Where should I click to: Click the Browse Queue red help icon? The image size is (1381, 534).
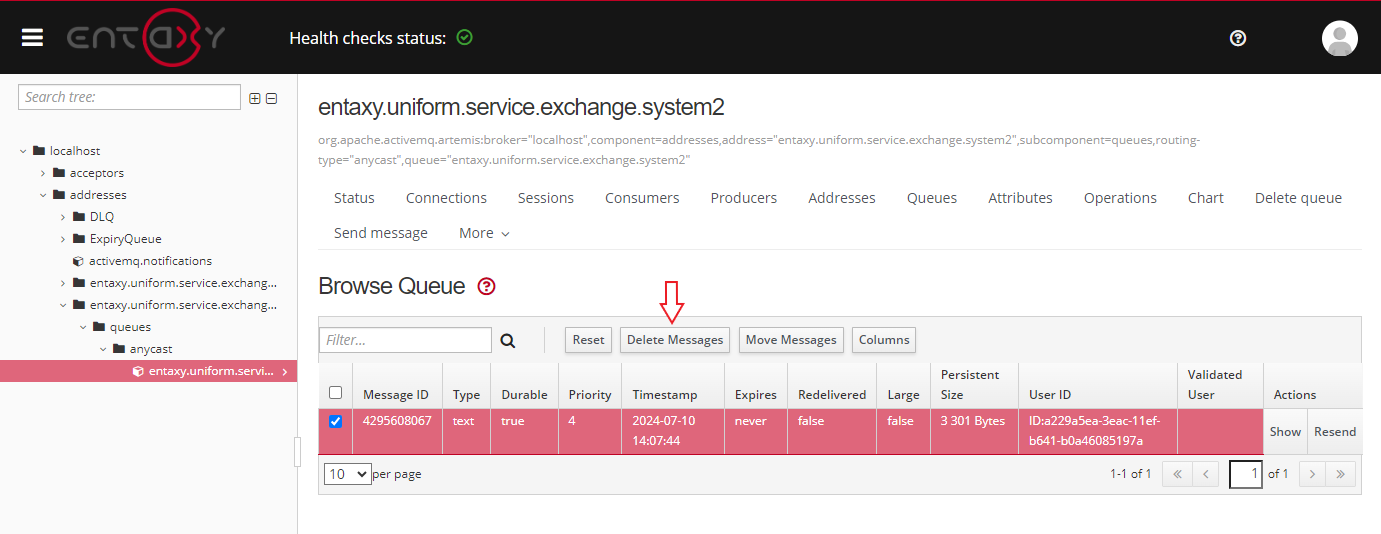487,287
